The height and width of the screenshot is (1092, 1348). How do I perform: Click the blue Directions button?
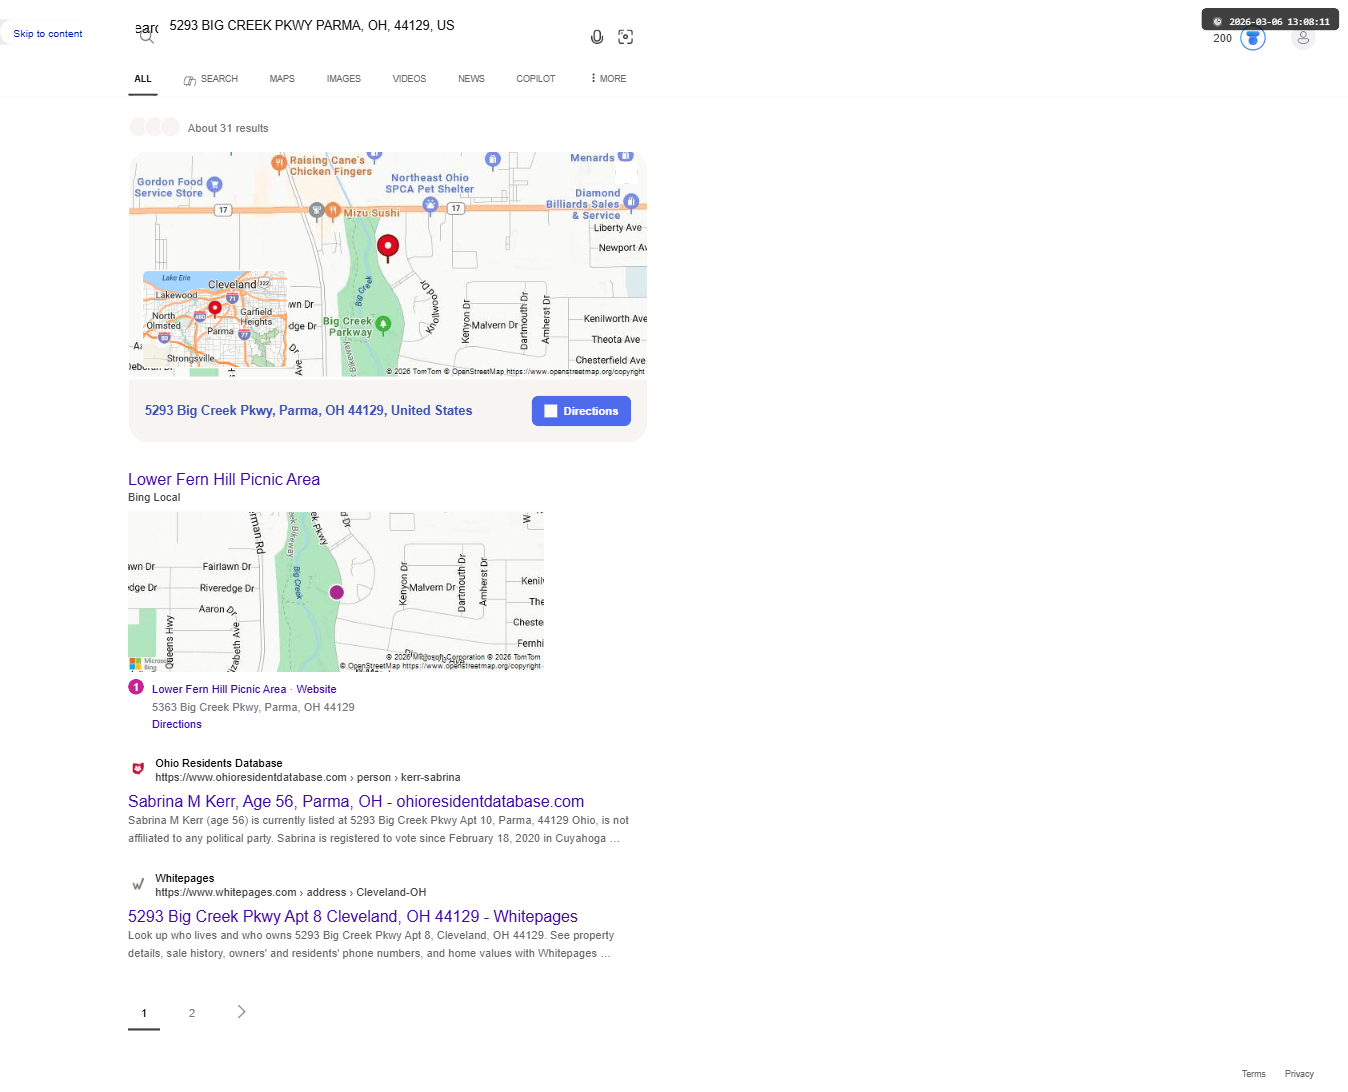(581, 411)
